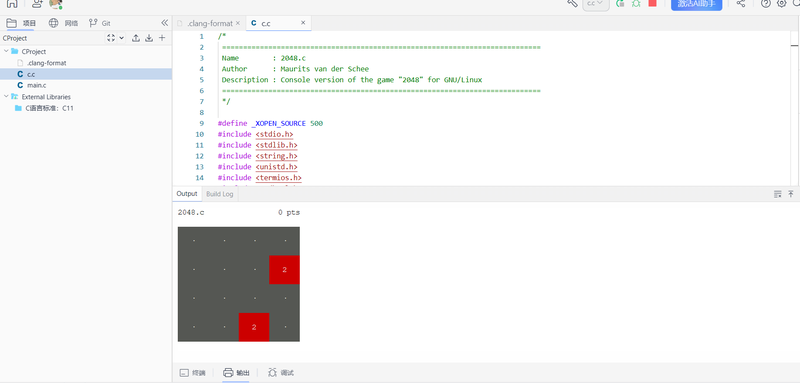Screen dimensions: 800x383
Task: Click the green rerun icon
Action: tap(620, 3)
